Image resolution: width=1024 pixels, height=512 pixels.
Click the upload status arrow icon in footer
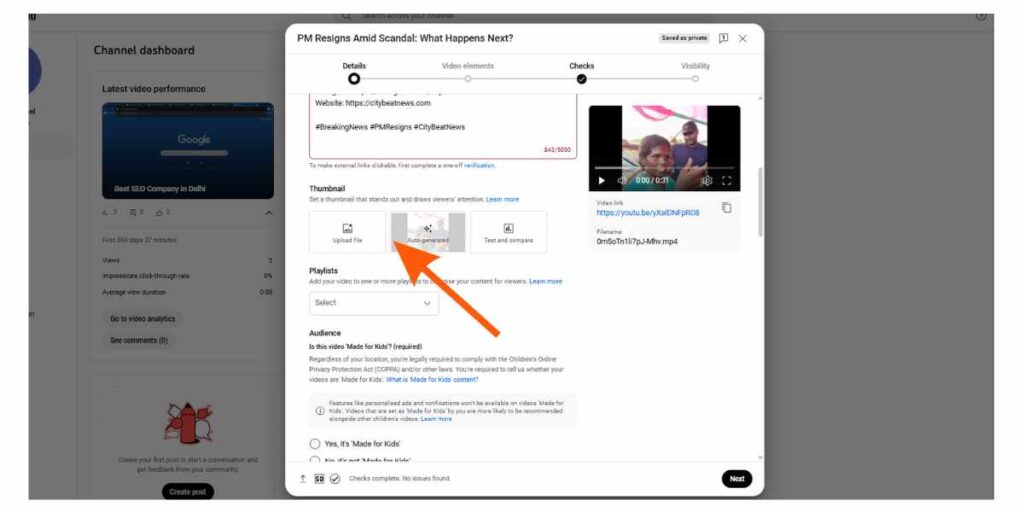302,479
